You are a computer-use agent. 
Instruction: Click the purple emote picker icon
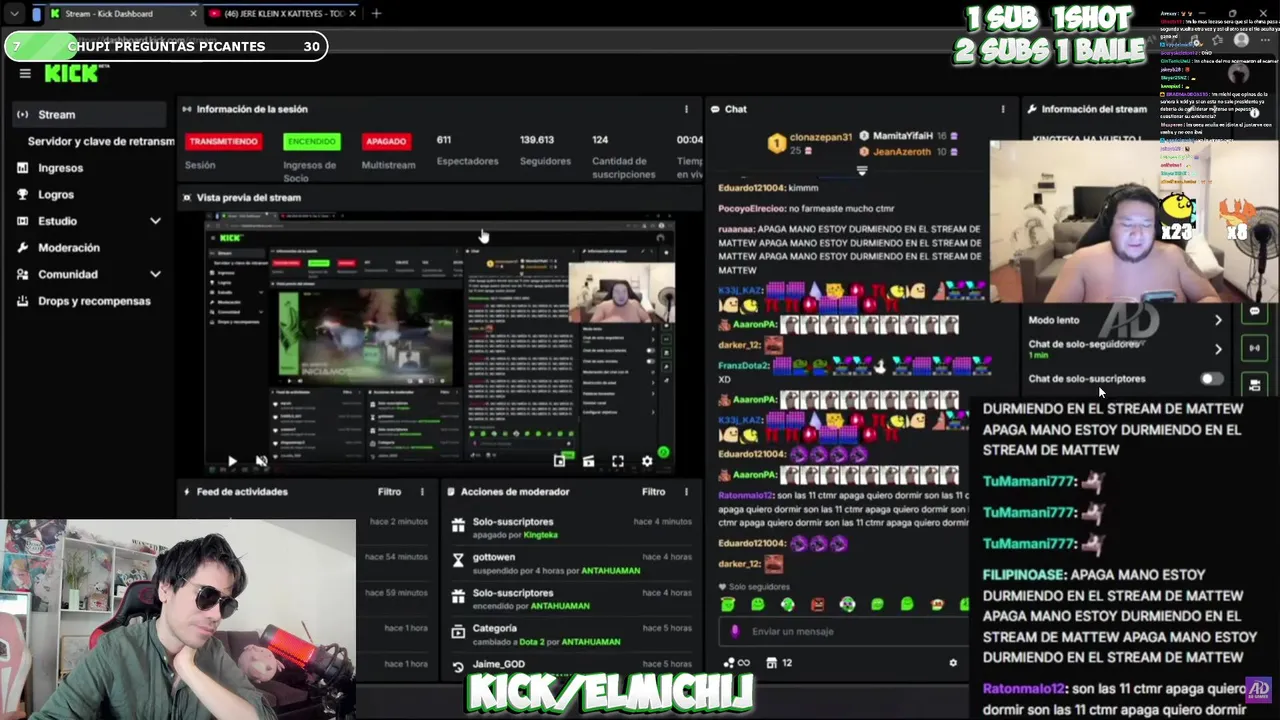[x=735, y=631]
